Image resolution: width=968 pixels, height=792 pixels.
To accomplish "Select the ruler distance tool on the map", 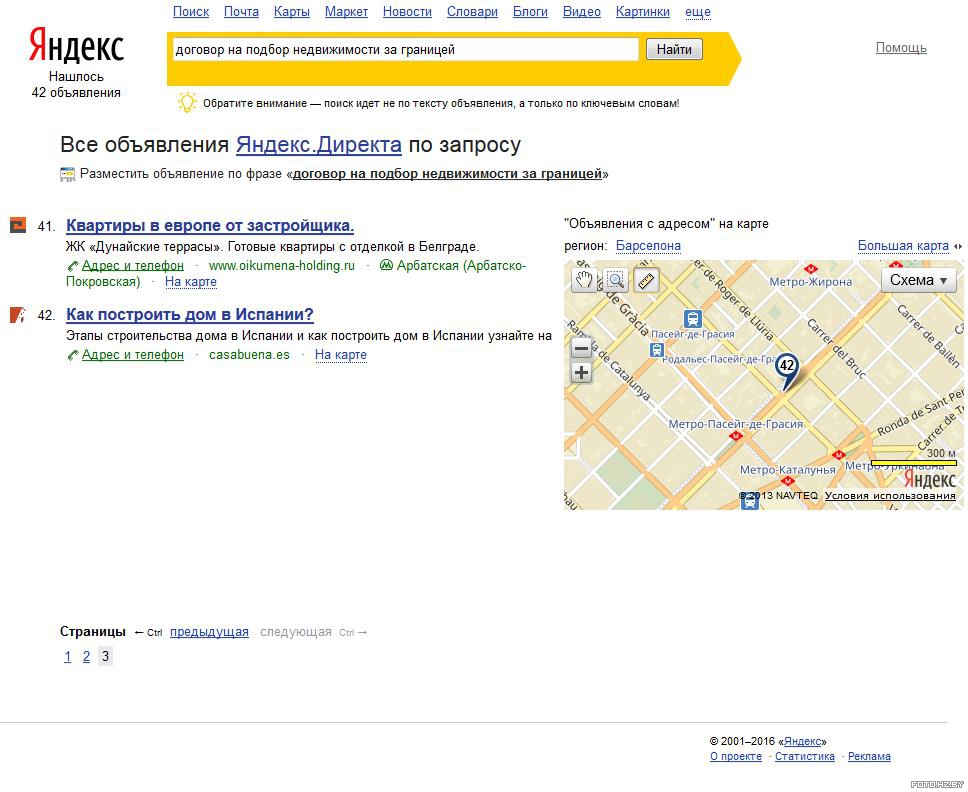I will tap(646, 280).
